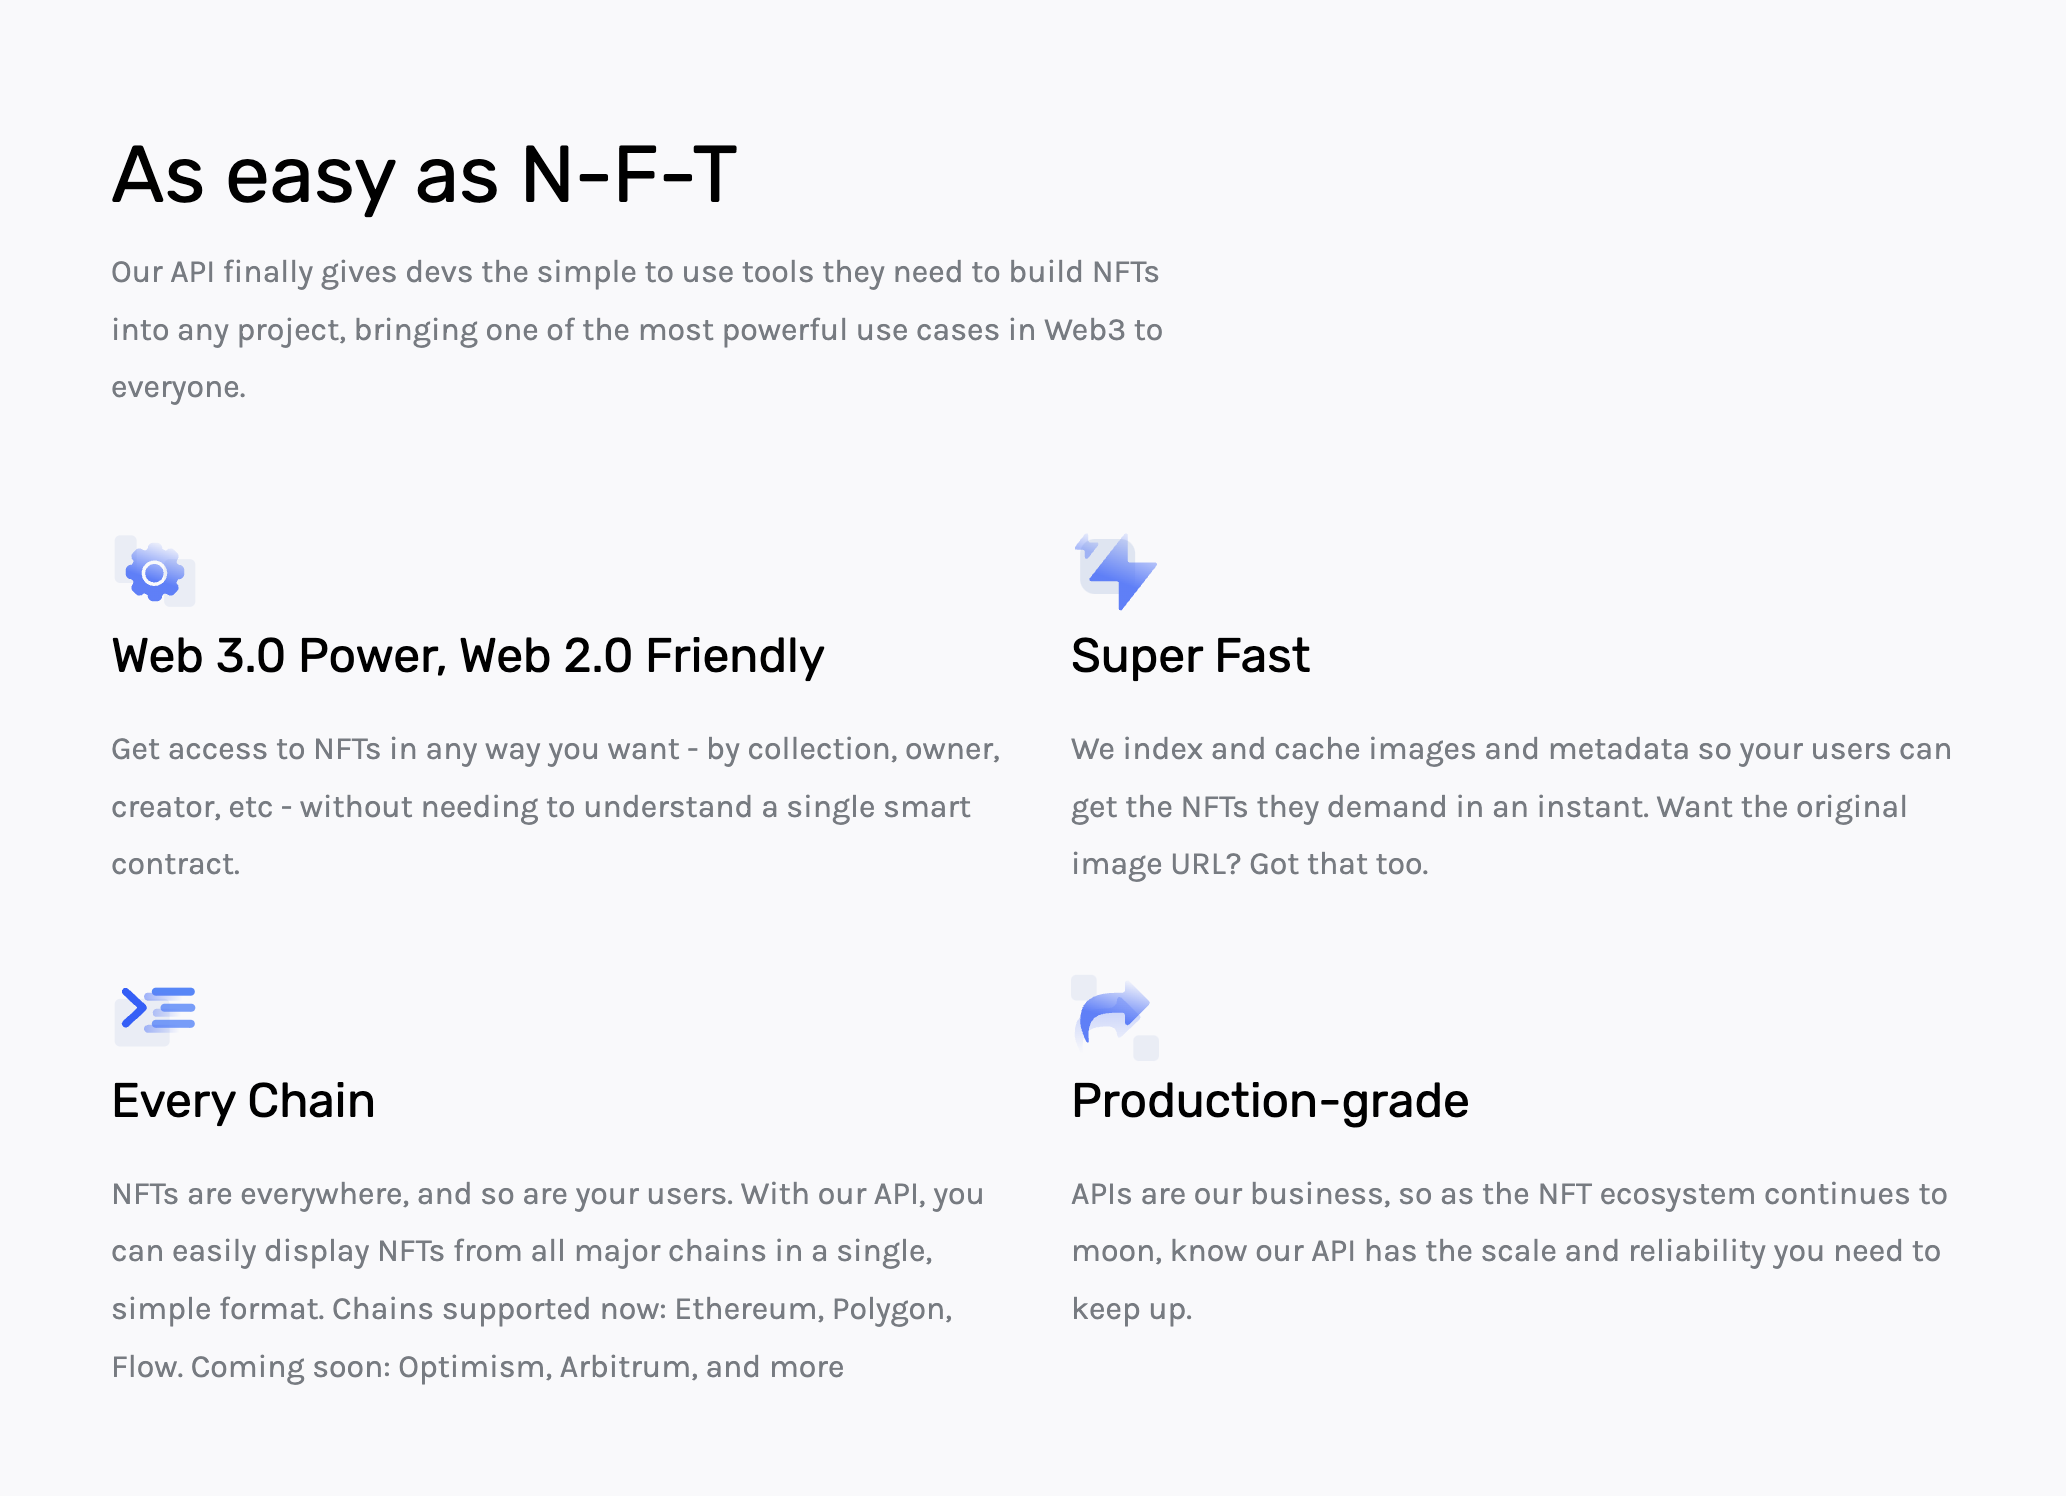
Task: Click the 'Every Chain' heading
Action: point(243,1101)
